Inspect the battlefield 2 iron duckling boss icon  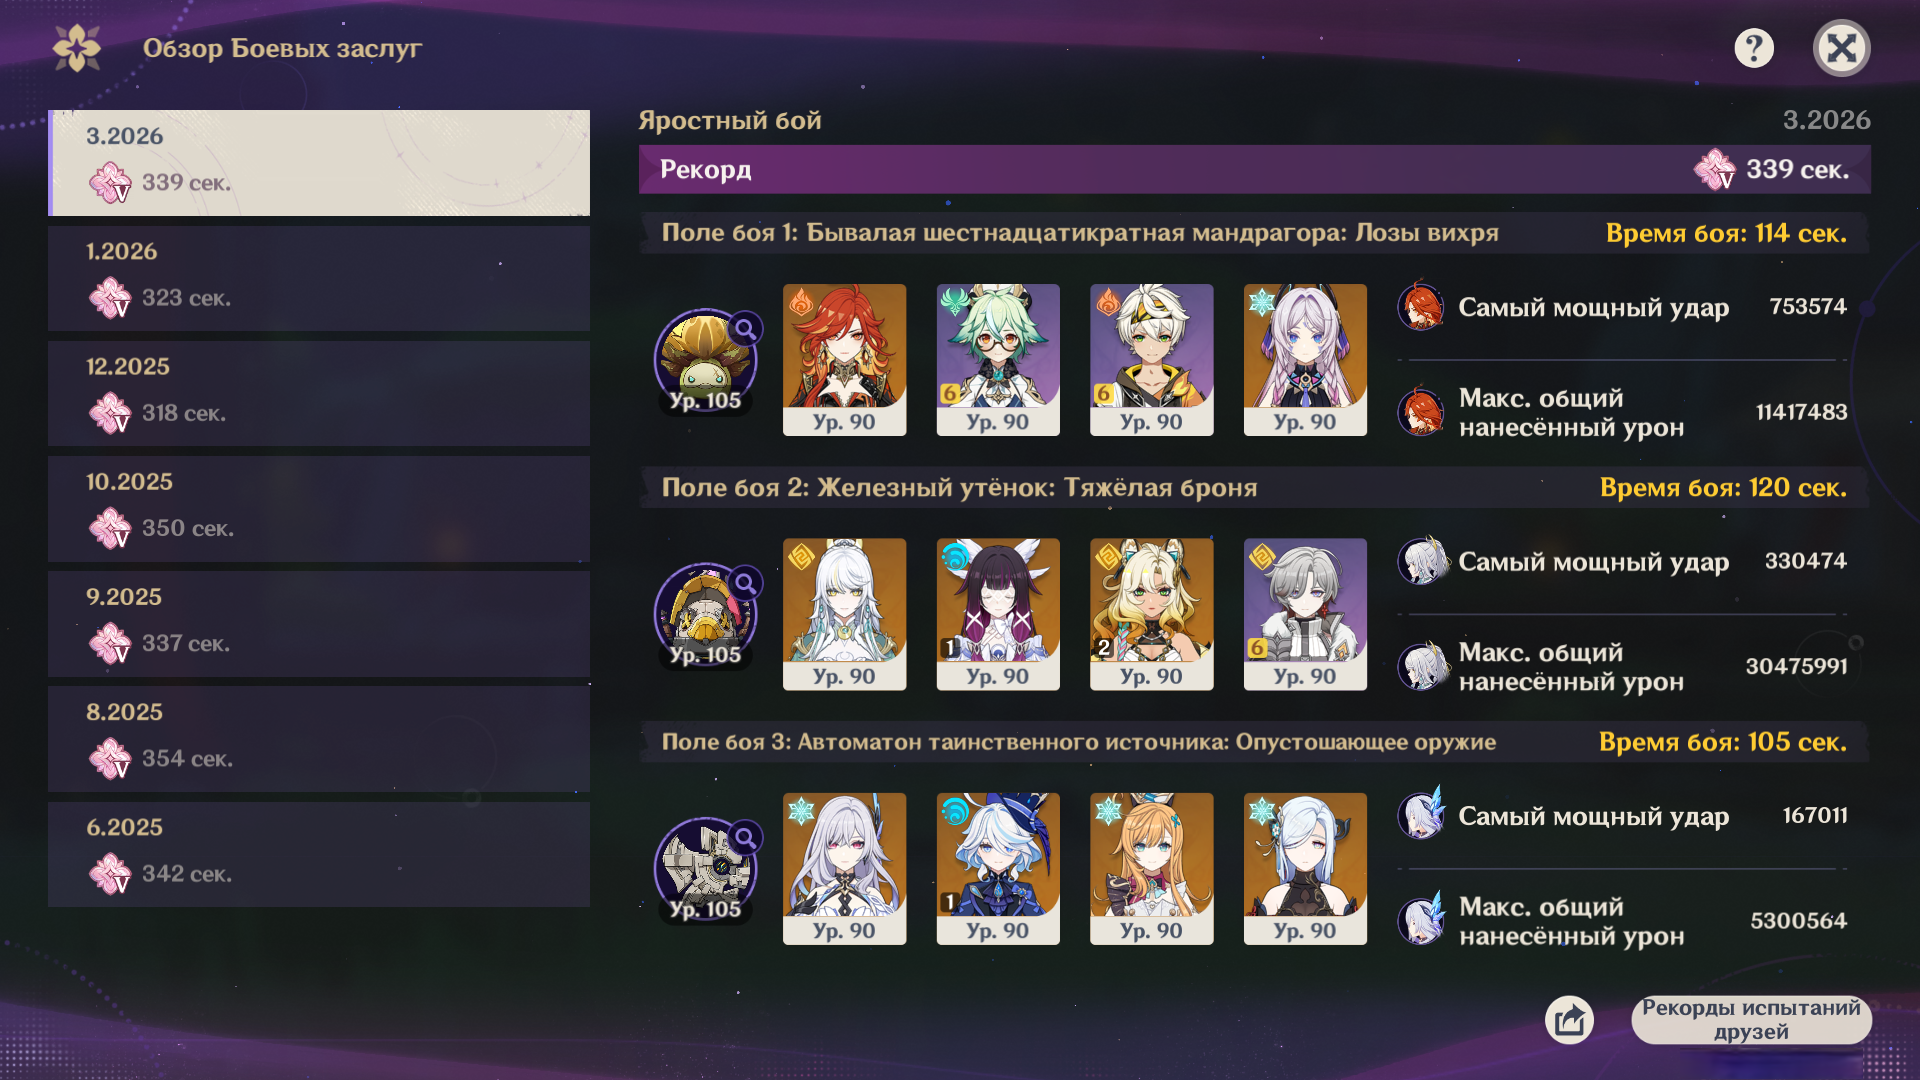click(705, 614)
